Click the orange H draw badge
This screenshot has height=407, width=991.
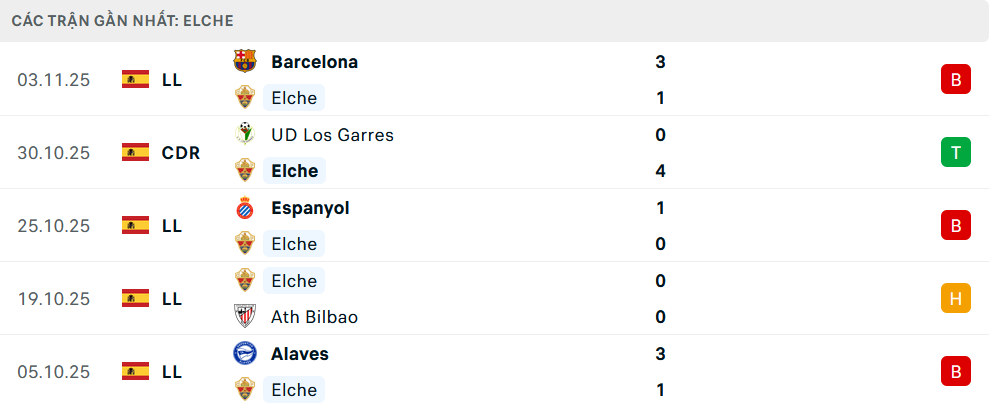coord(955,298)
